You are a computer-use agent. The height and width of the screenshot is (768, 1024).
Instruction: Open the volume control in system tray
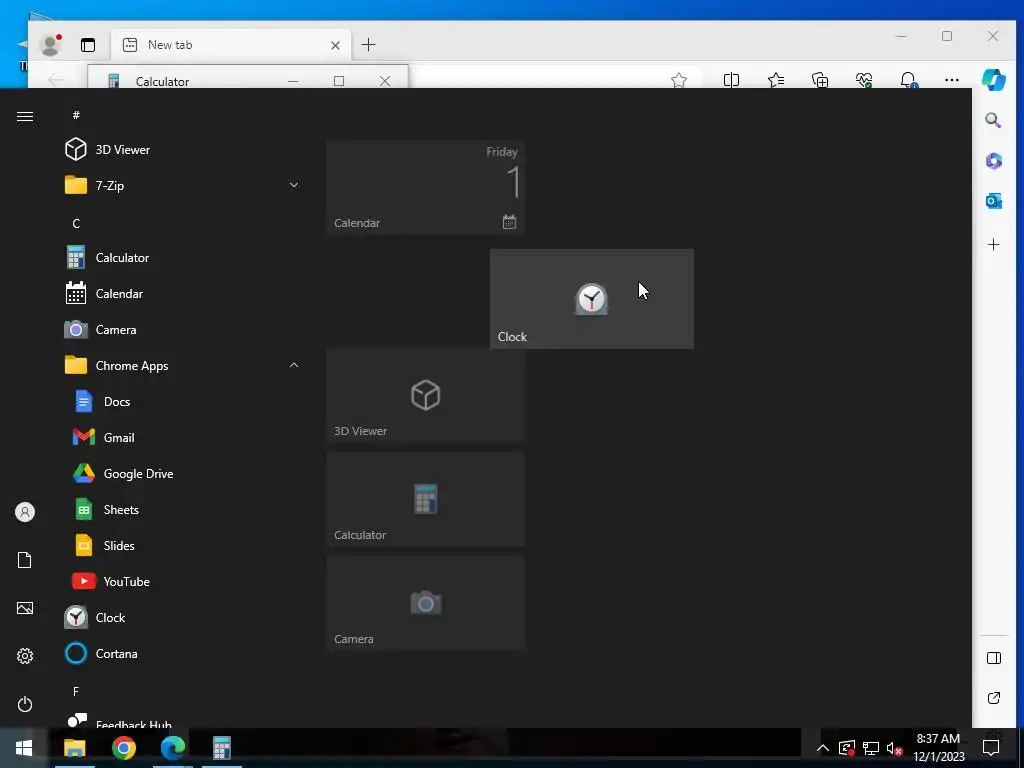[894, 748]
